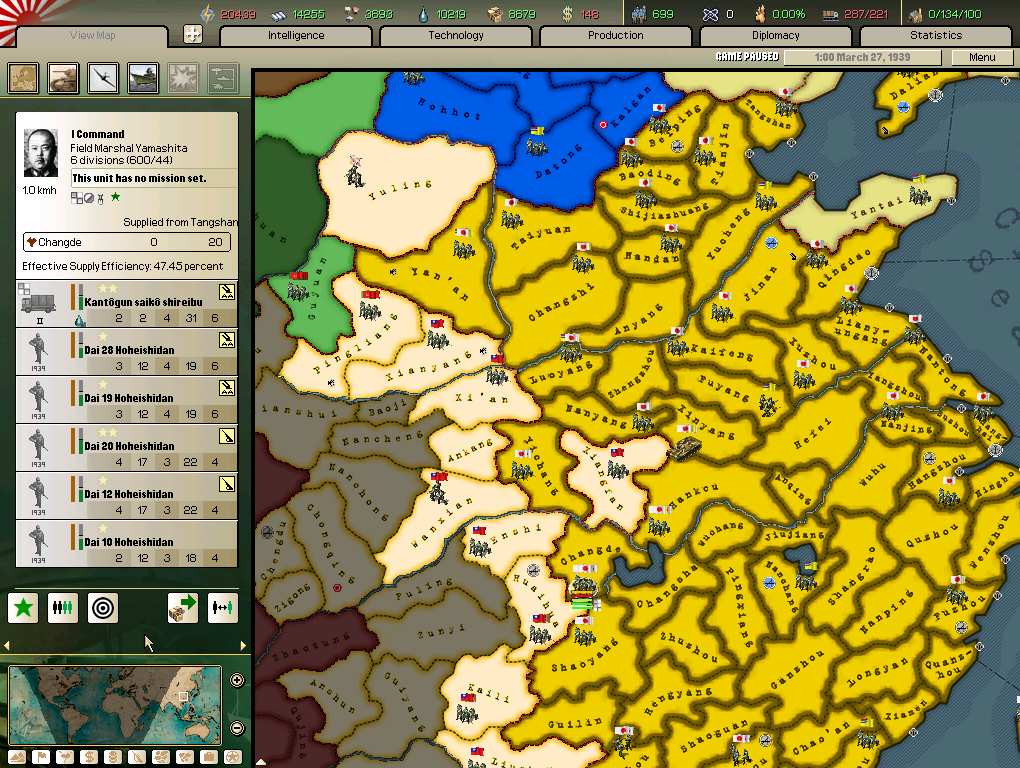
Task: Select the Dai 10 Hoheishidan division row
Action: click(127, 544)
